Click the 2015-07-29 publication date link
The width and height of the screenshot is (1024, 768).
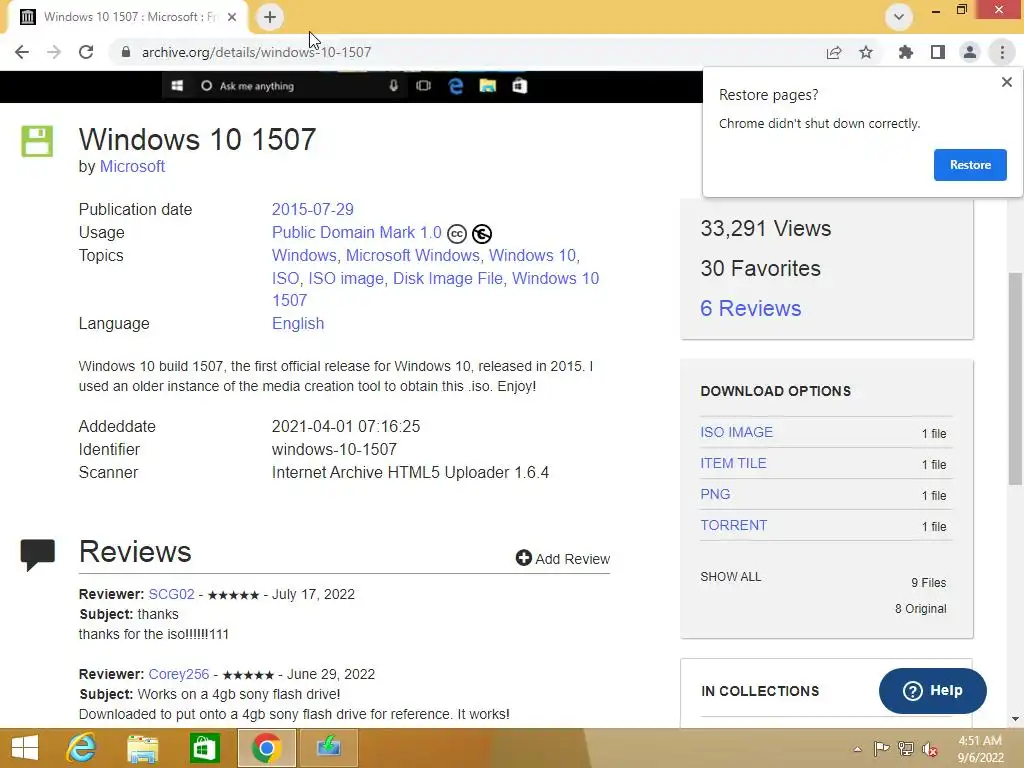(312, 210)
